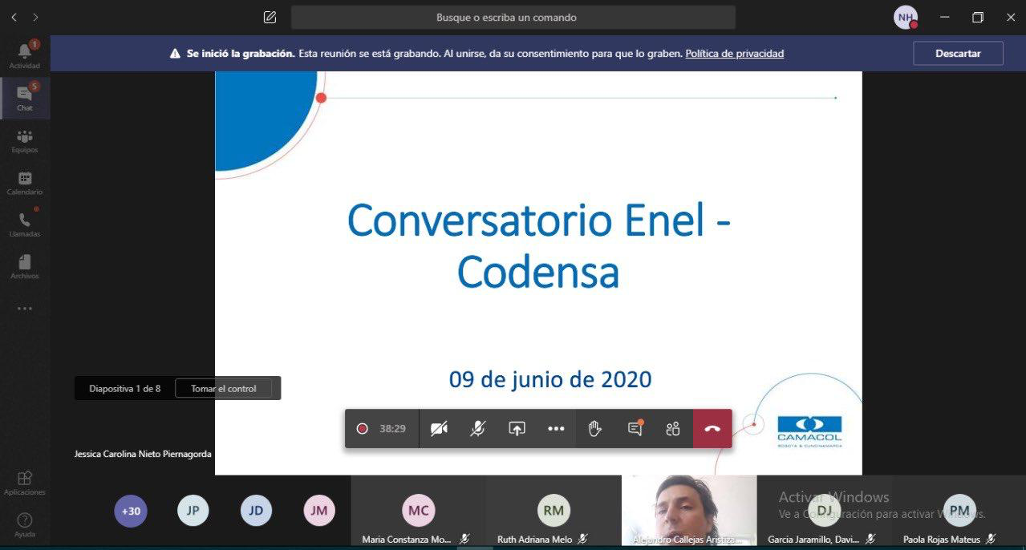The image size is (1026, 550).
Task: Click the 38:29 call timer
Action: [x=393, y=428]
